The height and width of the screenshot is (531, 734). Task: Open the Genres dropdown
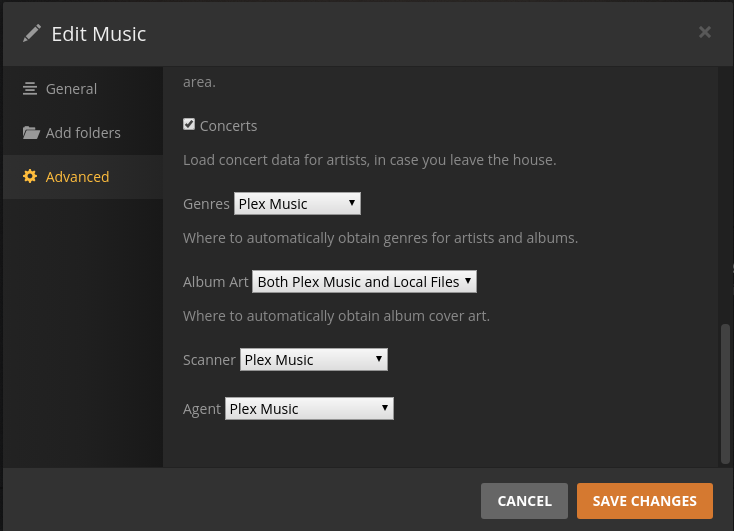click(x=297, y=204)
